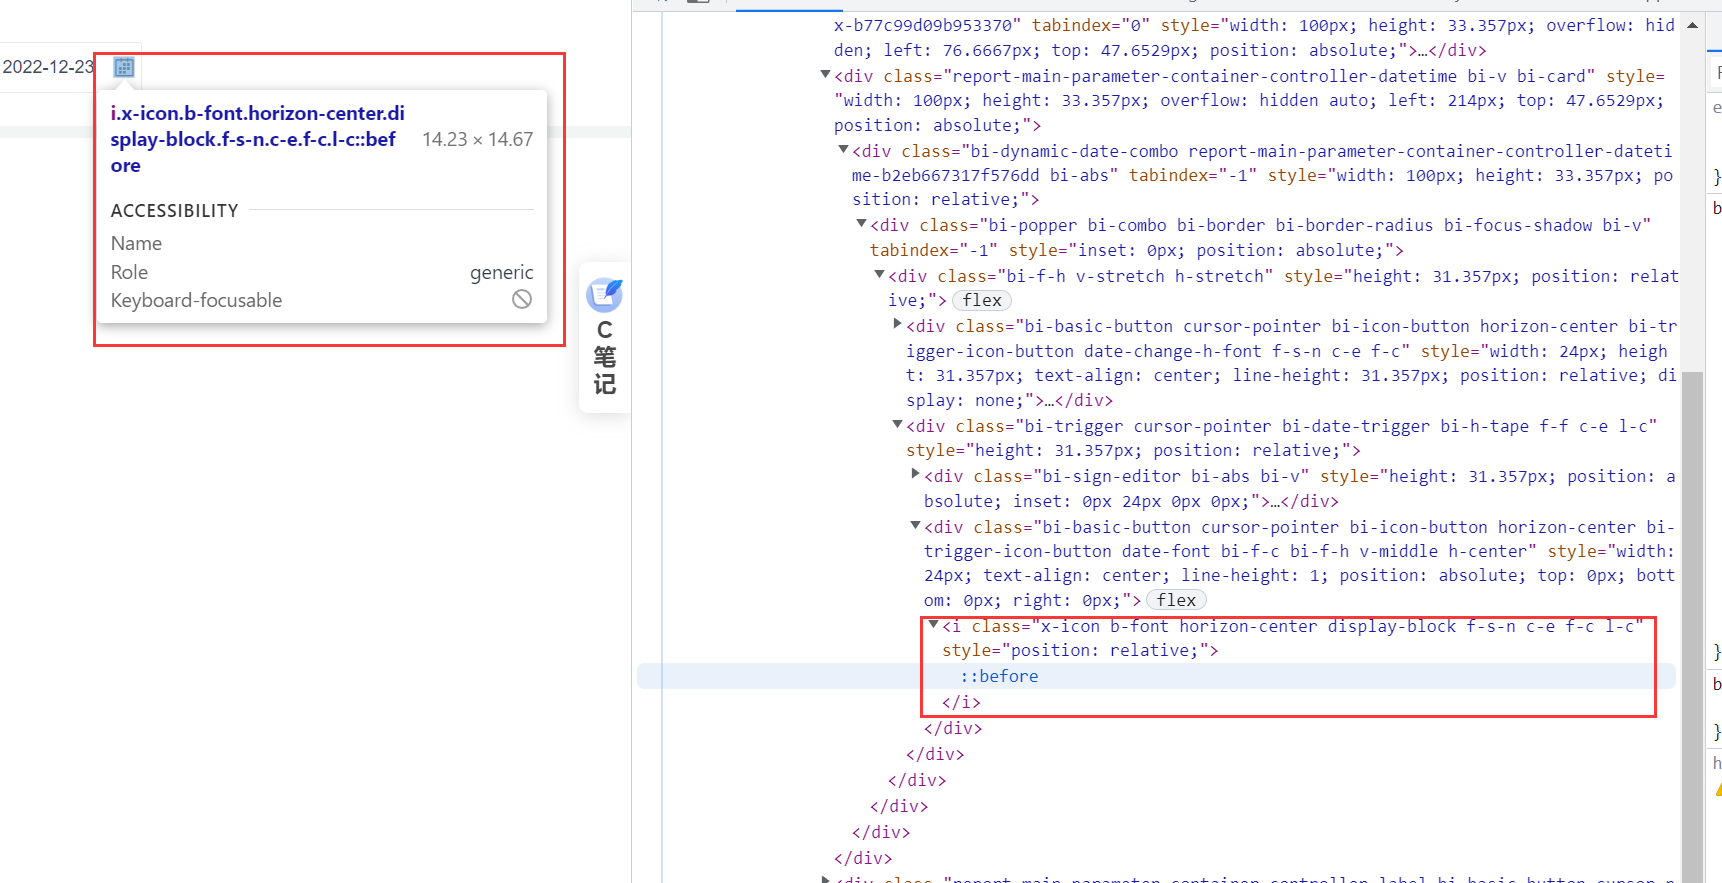
Task: Collapse the bi-dynamic-date-combo div node
Action: [x=843, y=150]
